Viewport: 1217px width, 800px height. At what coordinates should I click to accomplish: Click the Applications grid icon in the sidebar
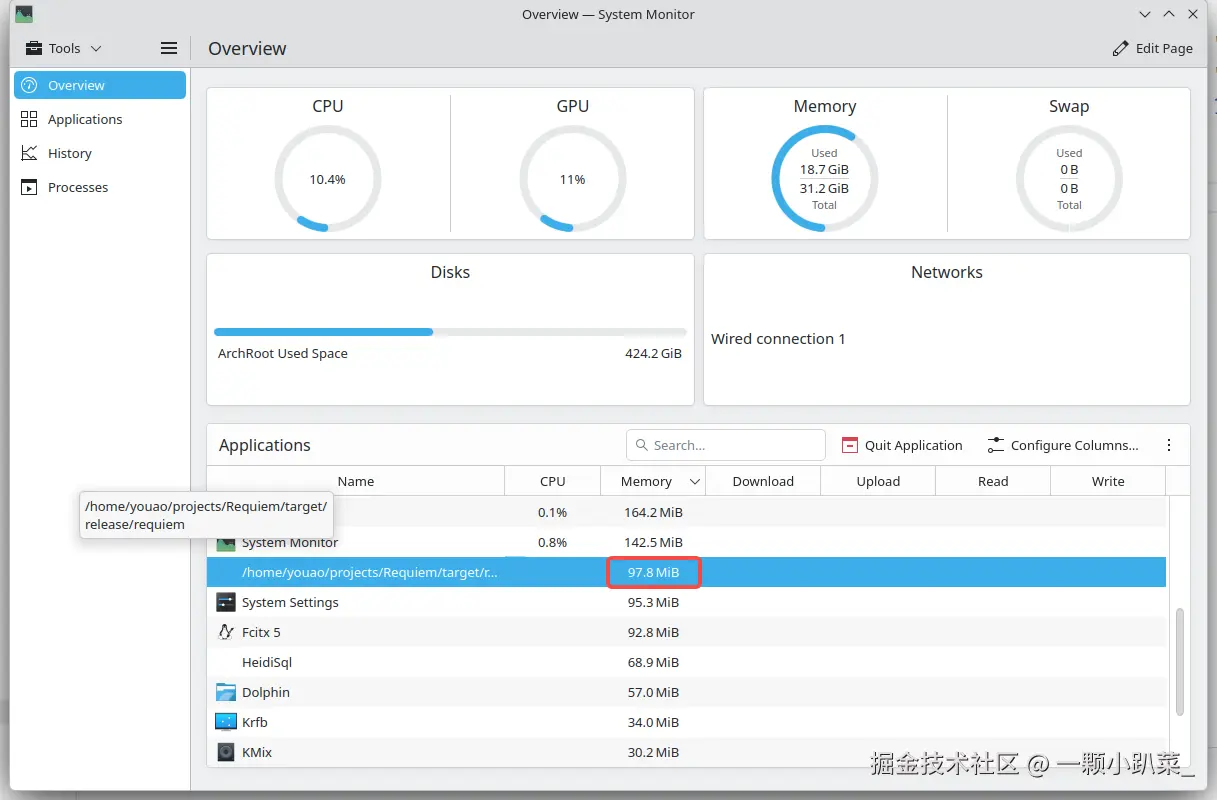[29, 119]
